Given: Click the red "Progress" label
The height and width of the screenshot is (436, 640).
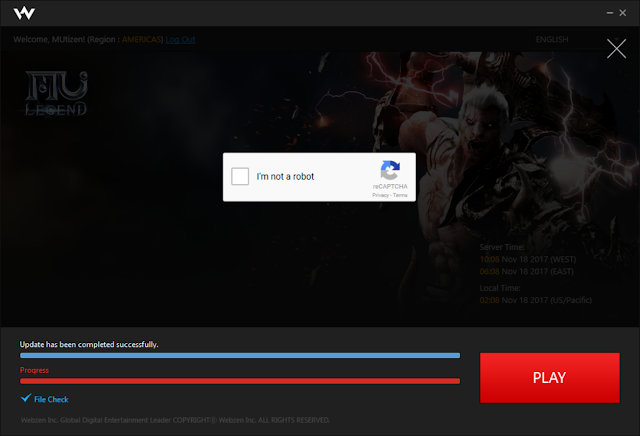Looking at the screenshot, I should click(x=34, y=370).
